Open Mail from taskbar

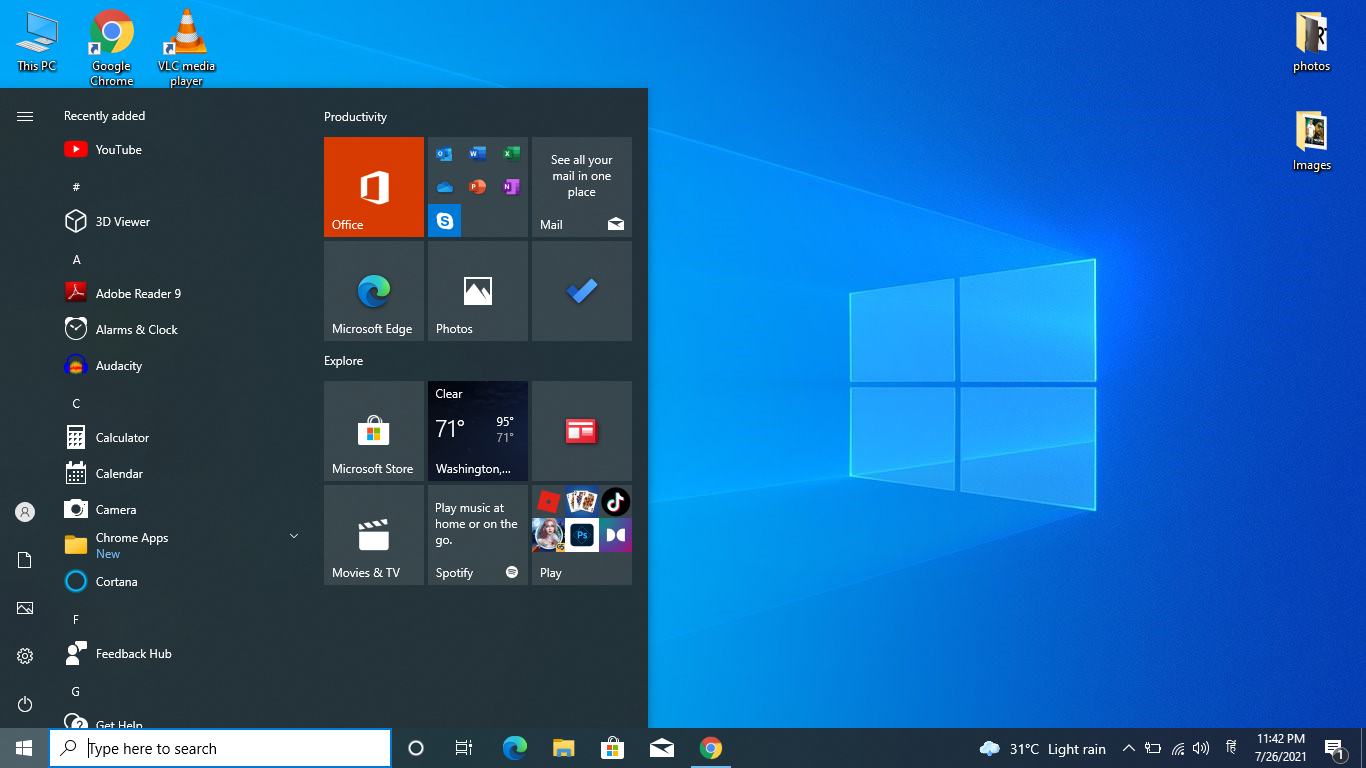[661, 748]
